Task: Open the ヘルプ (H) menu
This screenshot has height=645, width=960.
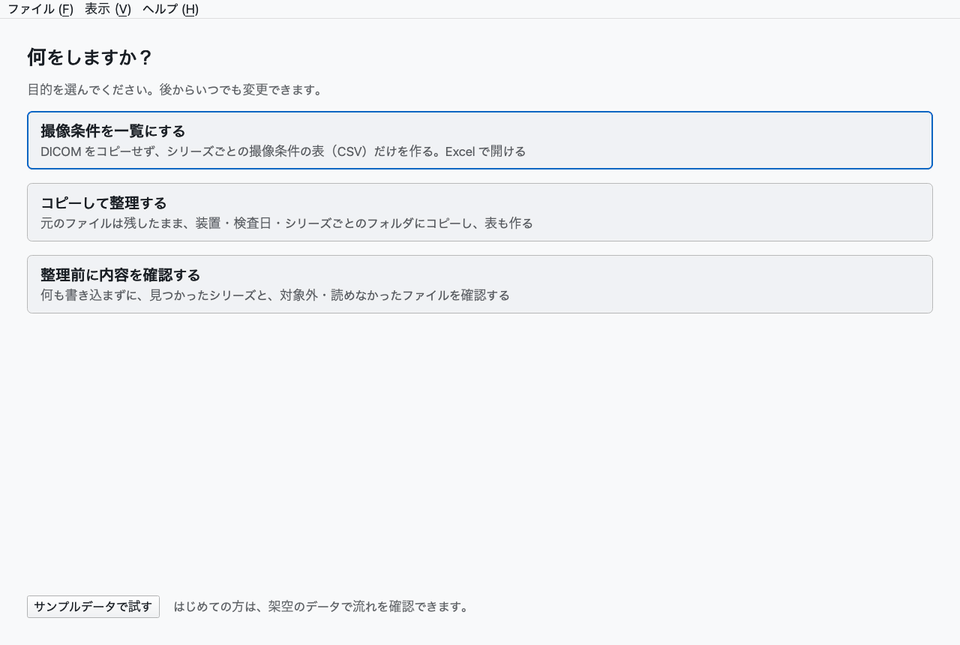Action: click(x=170, y=9)
